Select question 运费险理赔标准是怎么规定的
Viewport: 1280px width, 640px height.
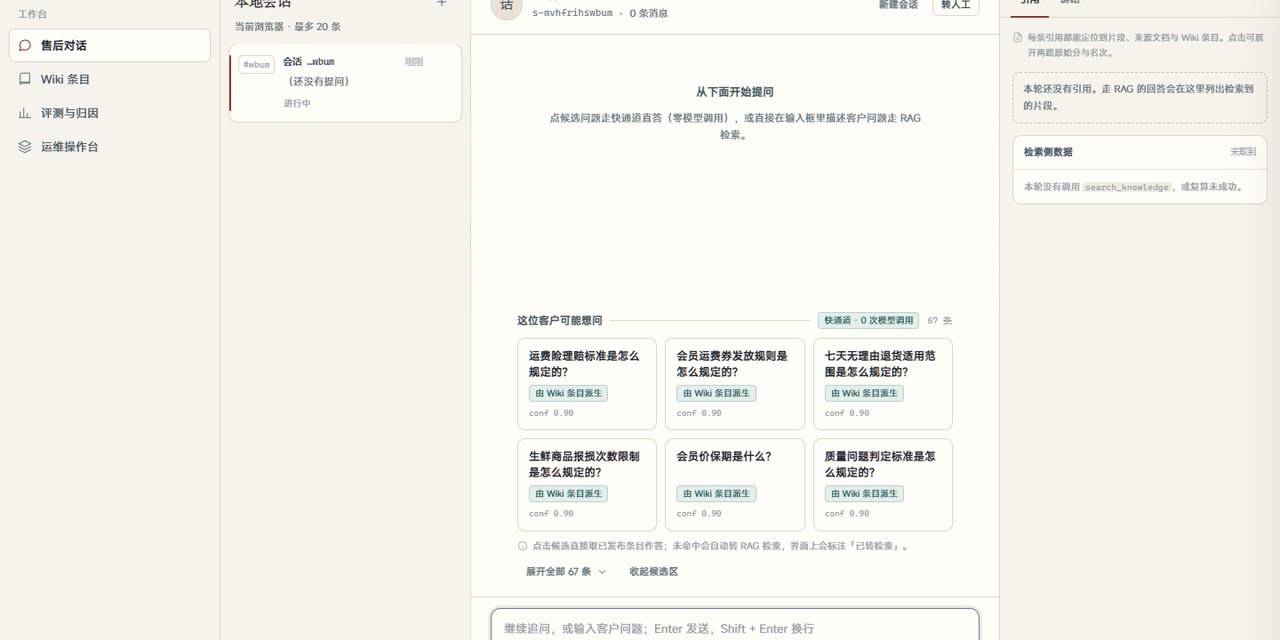[x=587, y=384]
